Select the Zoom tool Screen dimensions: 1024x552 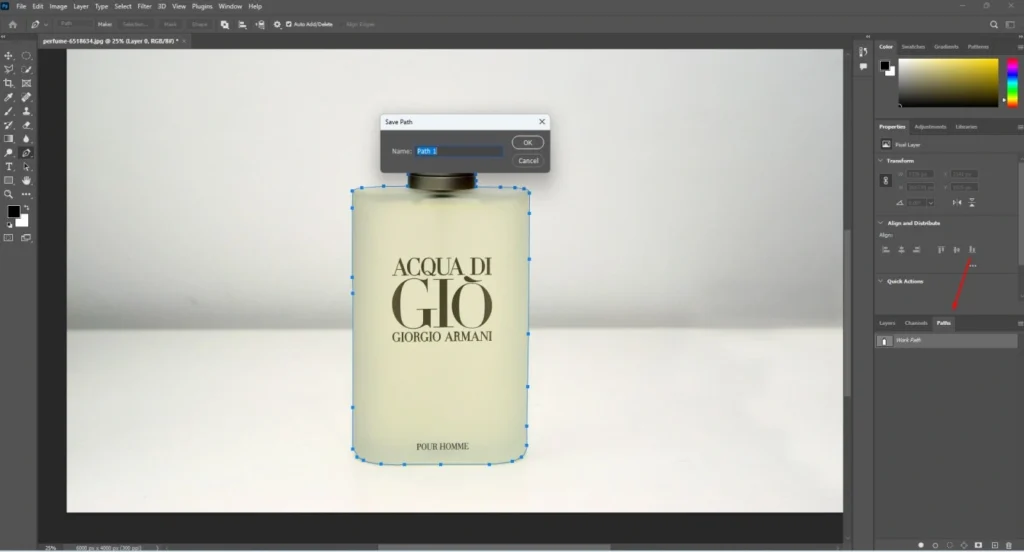click(8, 194)
